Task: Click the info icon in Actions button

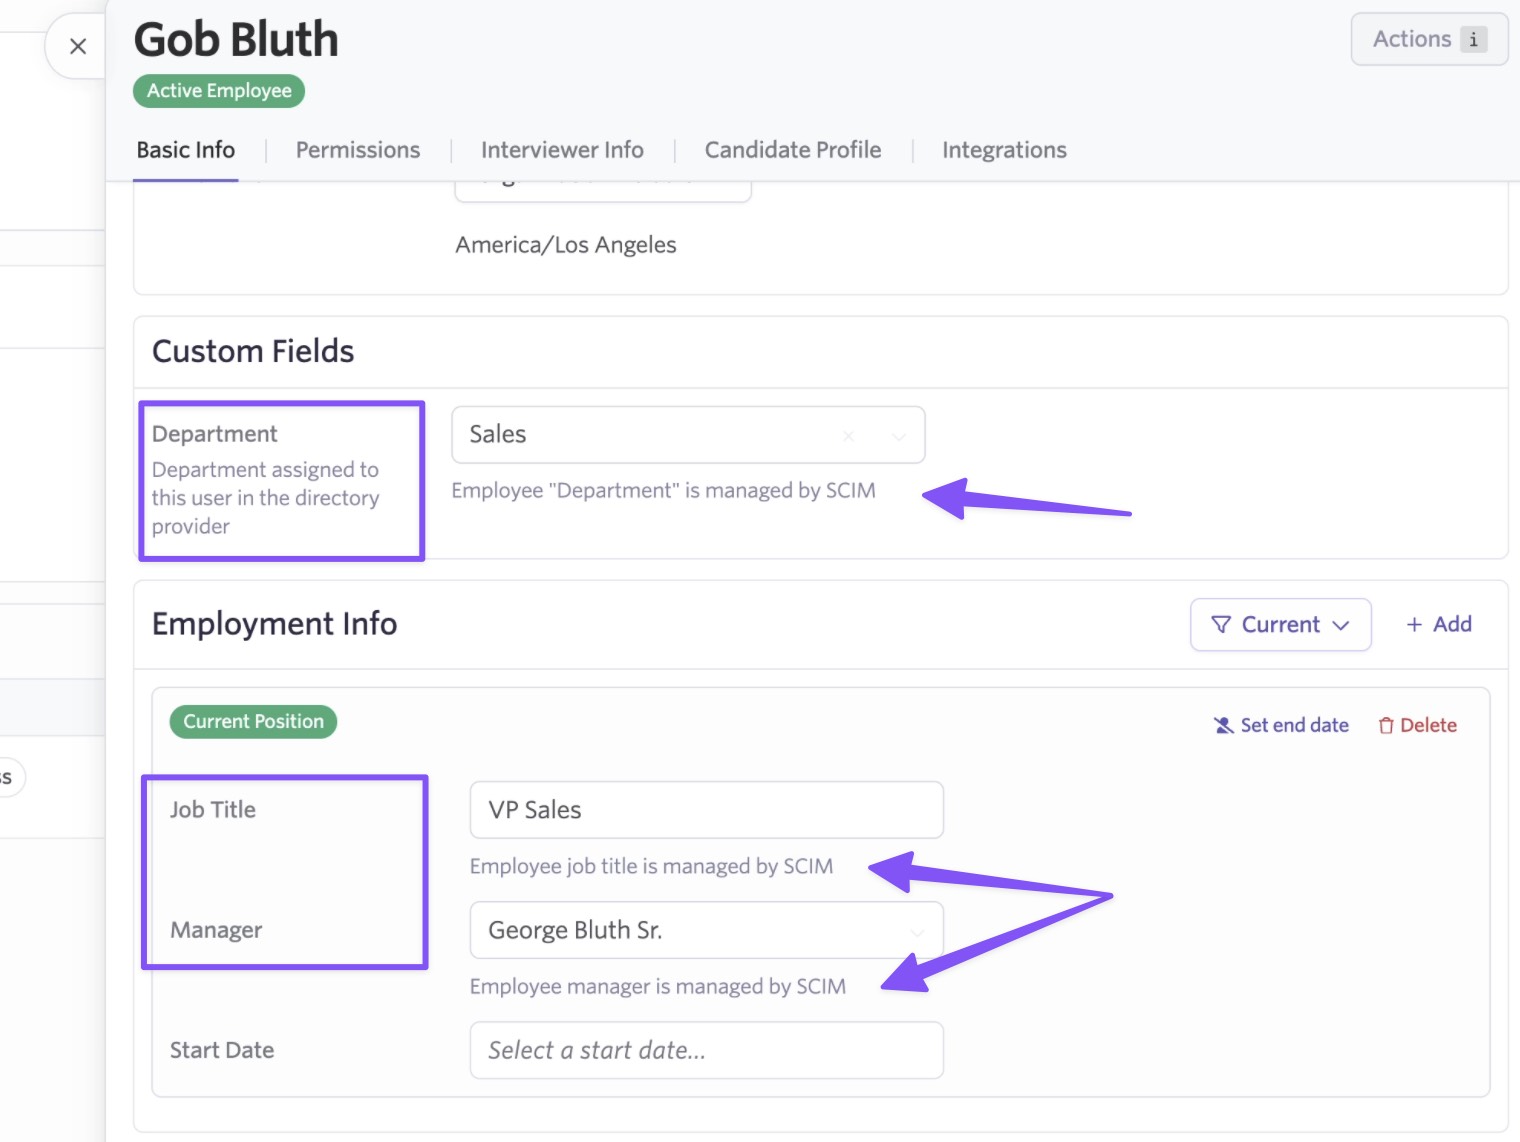Action: tap(1473, 39)
